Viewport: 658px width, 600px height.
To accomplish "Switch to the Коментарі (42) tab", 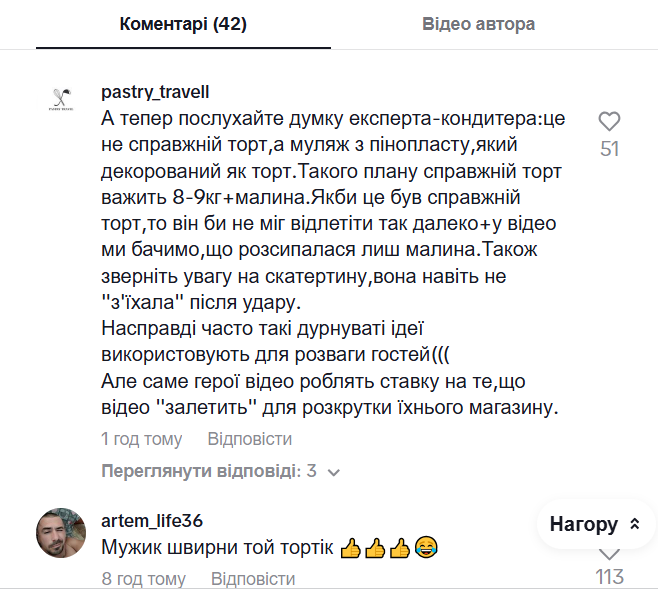I will tap(183, 24).
